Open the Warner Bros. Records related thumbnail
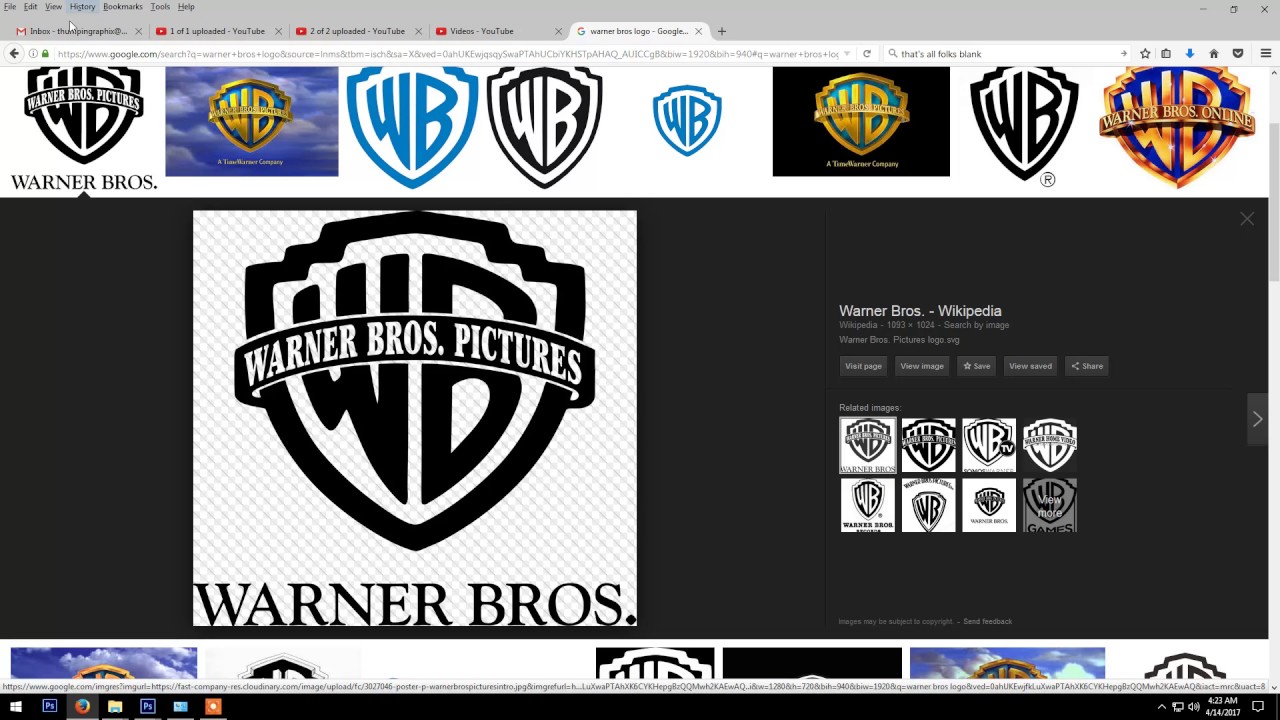The height and width of the screenshot is (720, 1280). 868,505
